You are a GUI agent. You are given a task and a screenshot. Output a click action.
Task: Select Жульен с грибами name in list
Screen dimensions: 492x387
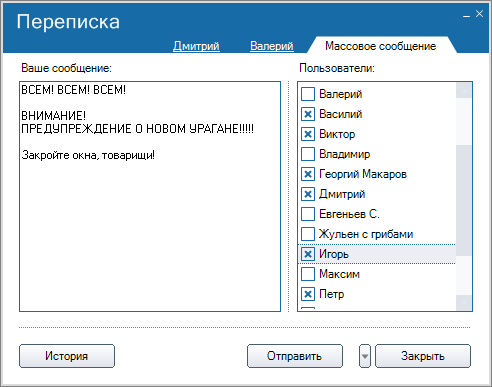coord(366,234)
